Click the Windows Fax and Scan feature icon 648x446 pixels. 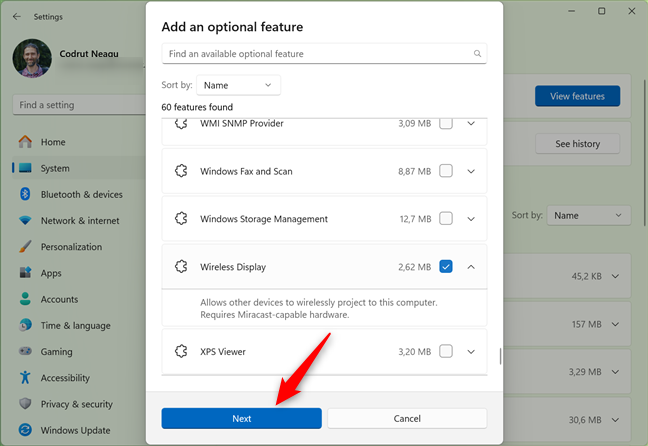coord(181,171)
